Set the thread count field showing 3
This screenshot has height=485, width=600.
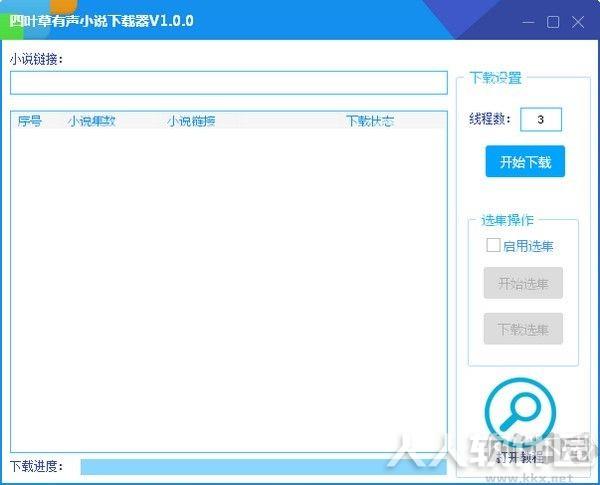(x=541, y=119)
